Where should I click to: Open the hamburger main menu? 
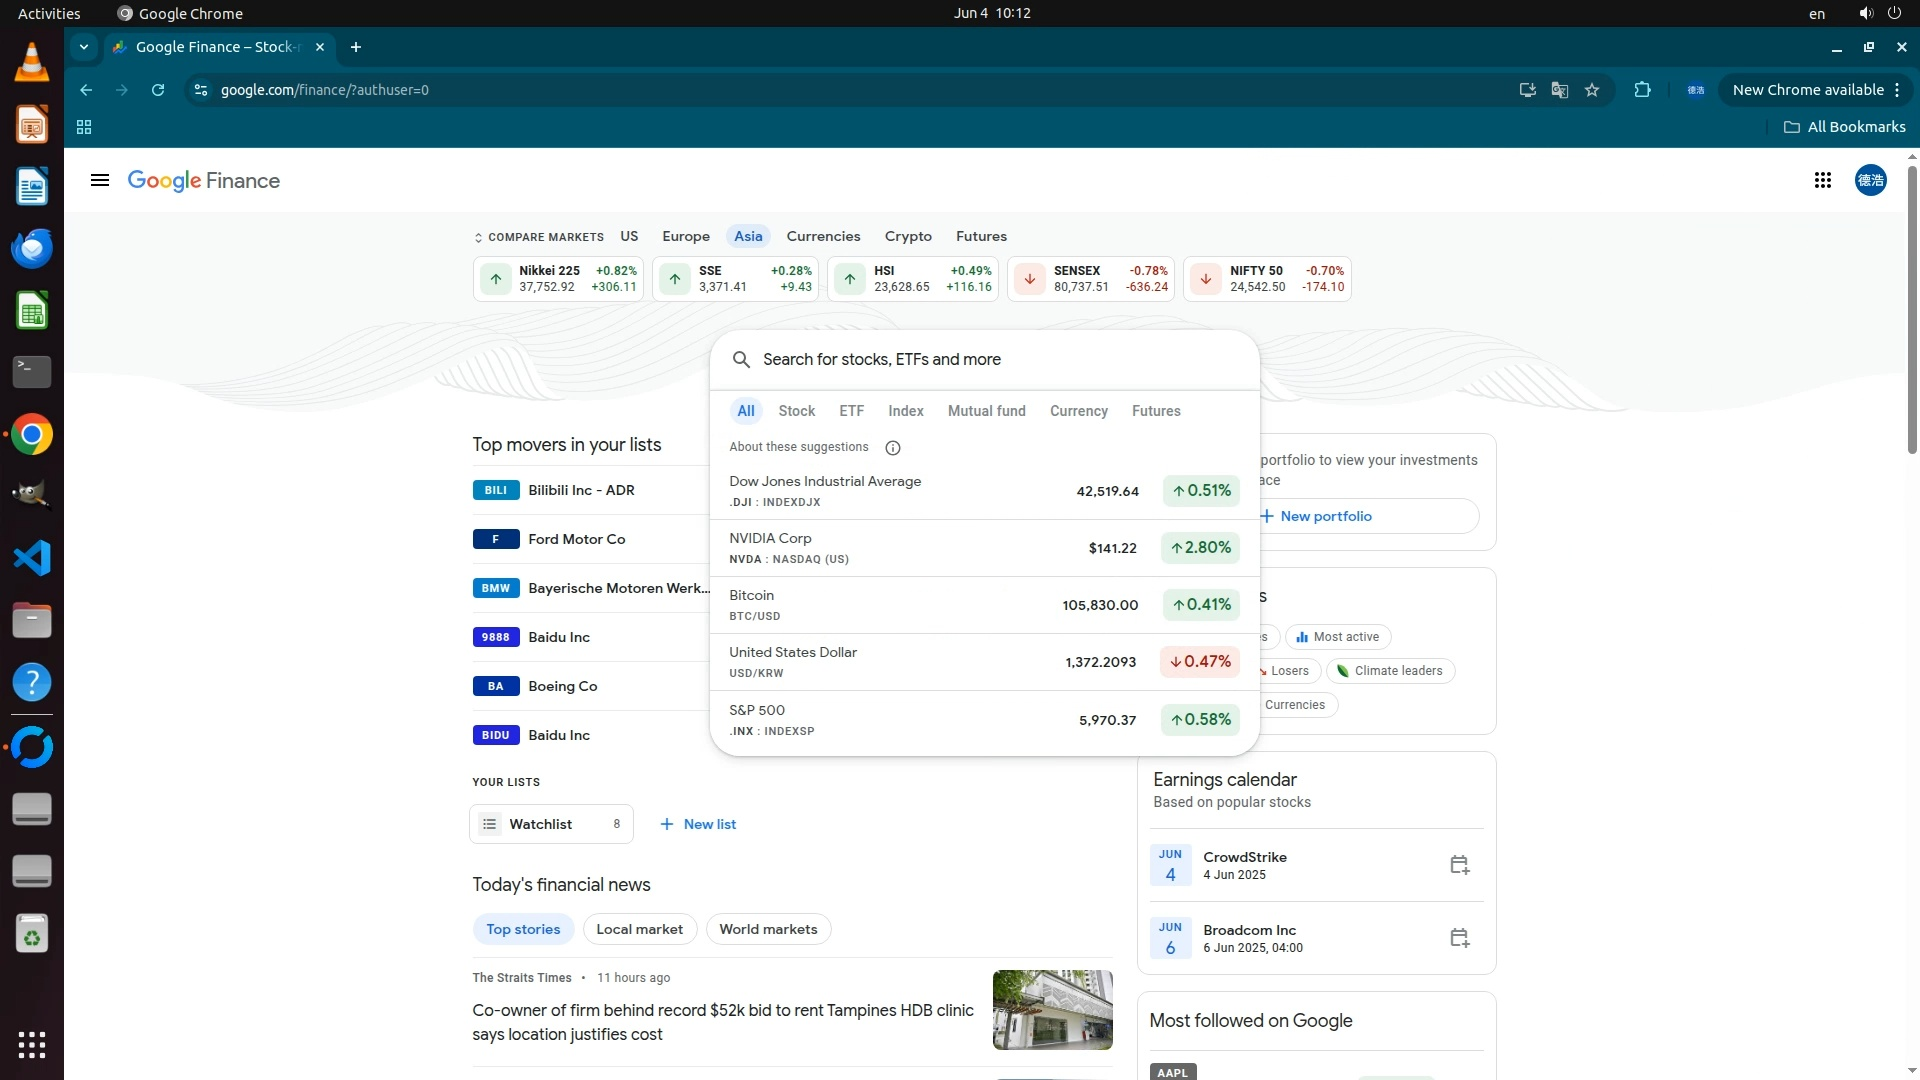[99, 180]
